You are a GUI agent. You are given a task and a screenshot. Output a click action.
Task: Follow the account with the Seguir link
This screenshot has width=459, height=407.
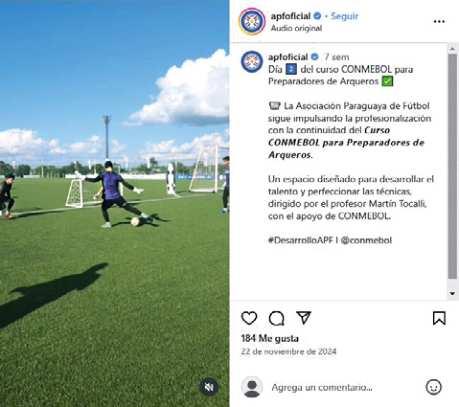(344, 16)
